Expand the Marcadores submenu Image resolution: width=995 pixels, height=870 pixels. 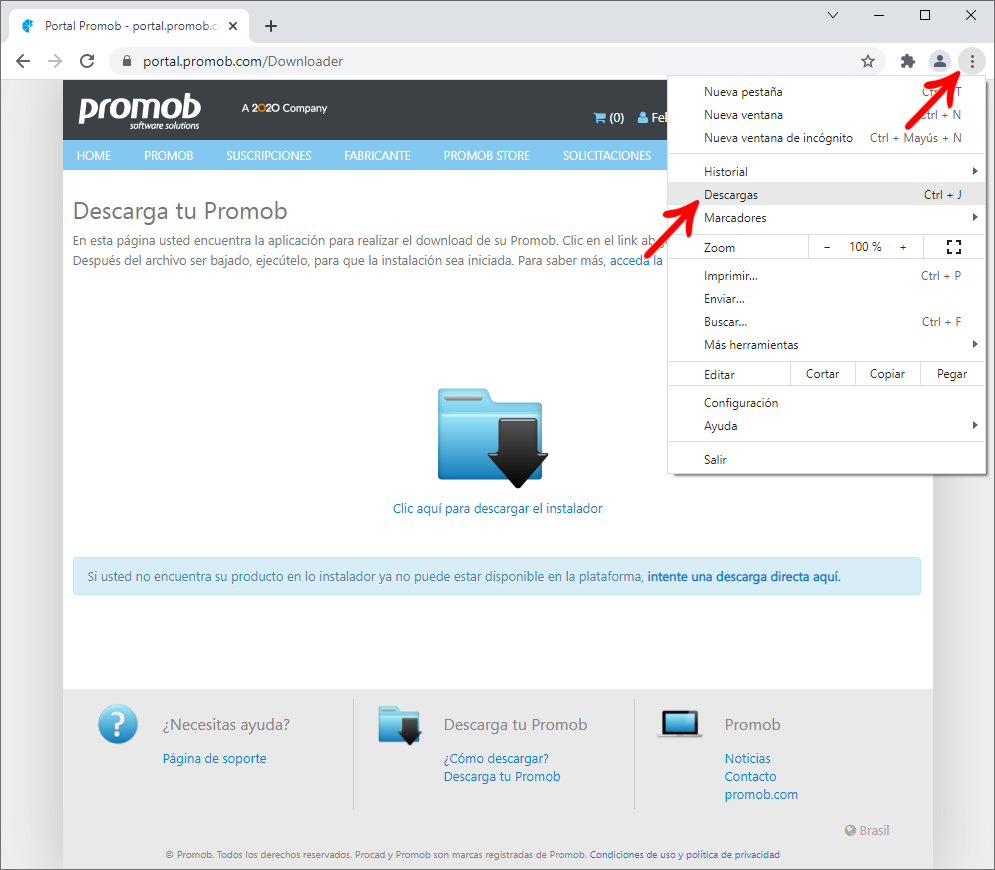click(x=826, y=218)
